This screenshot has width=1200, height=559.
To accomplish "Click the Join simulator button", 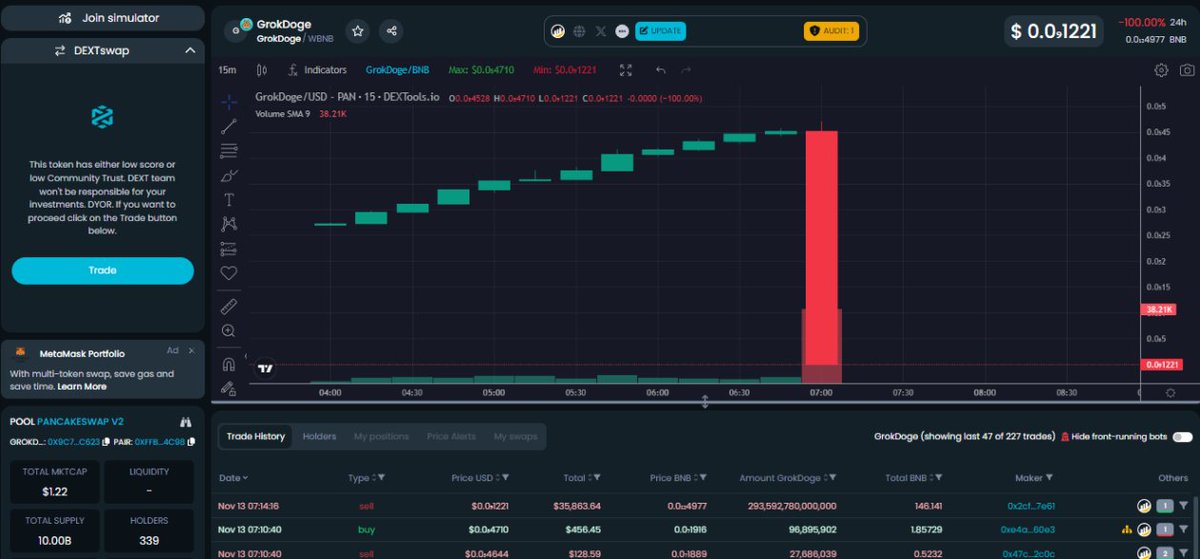I will (103, 18).
